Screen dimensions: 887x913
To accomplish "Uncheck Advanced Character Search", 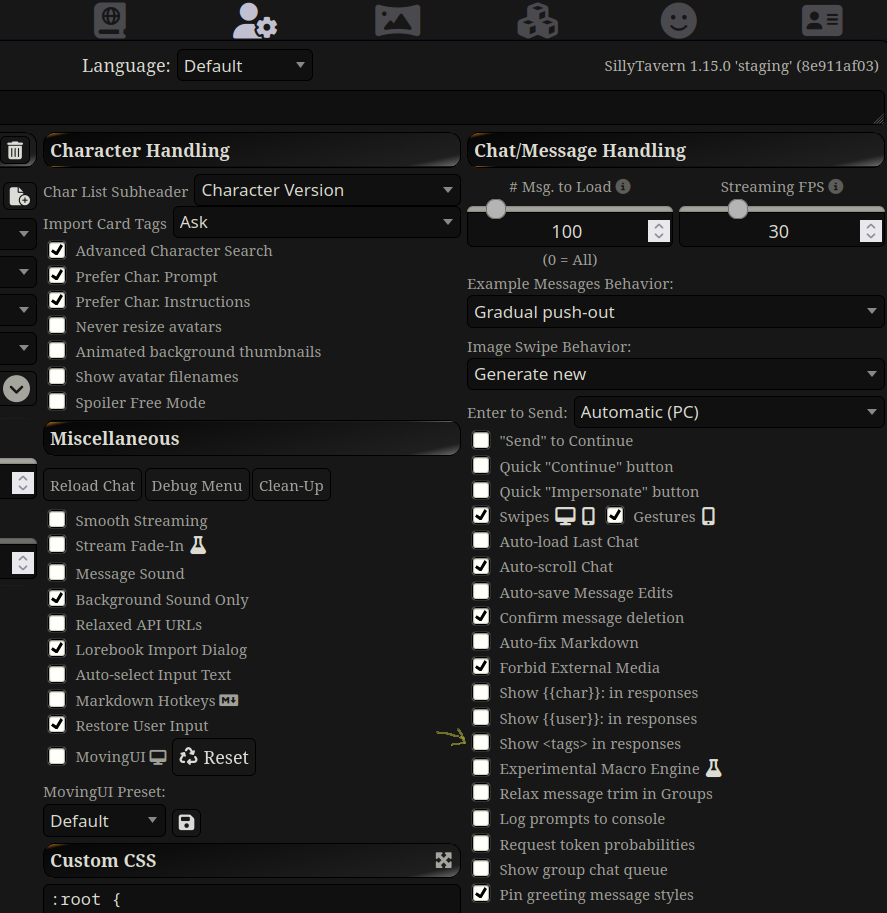I will click(57, 250).
